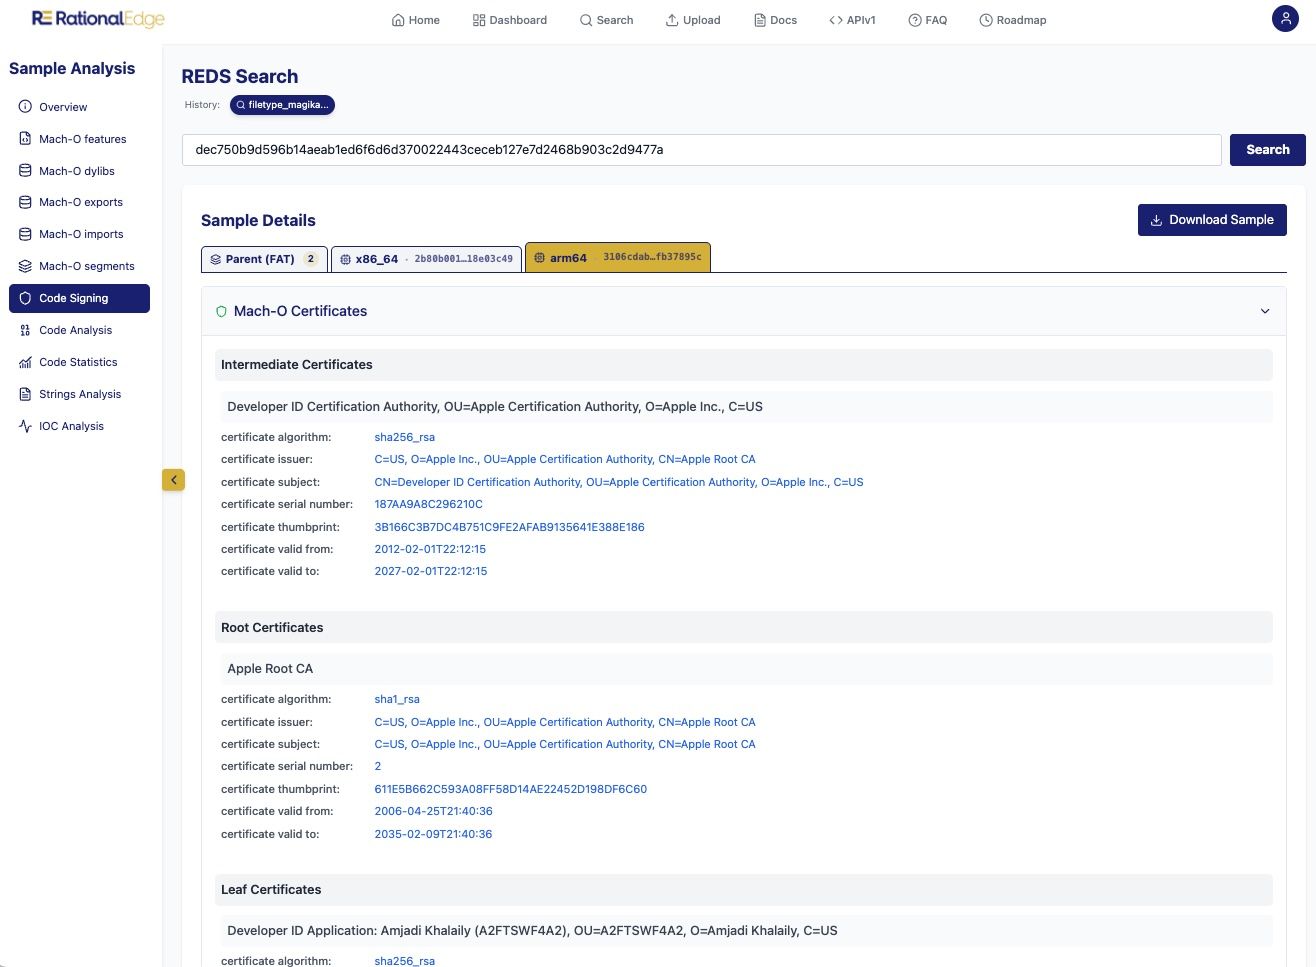This screenshot has width=1316, height=967.
Task: Switch to the x86_64 architecture tab
Action: point(426,259)
